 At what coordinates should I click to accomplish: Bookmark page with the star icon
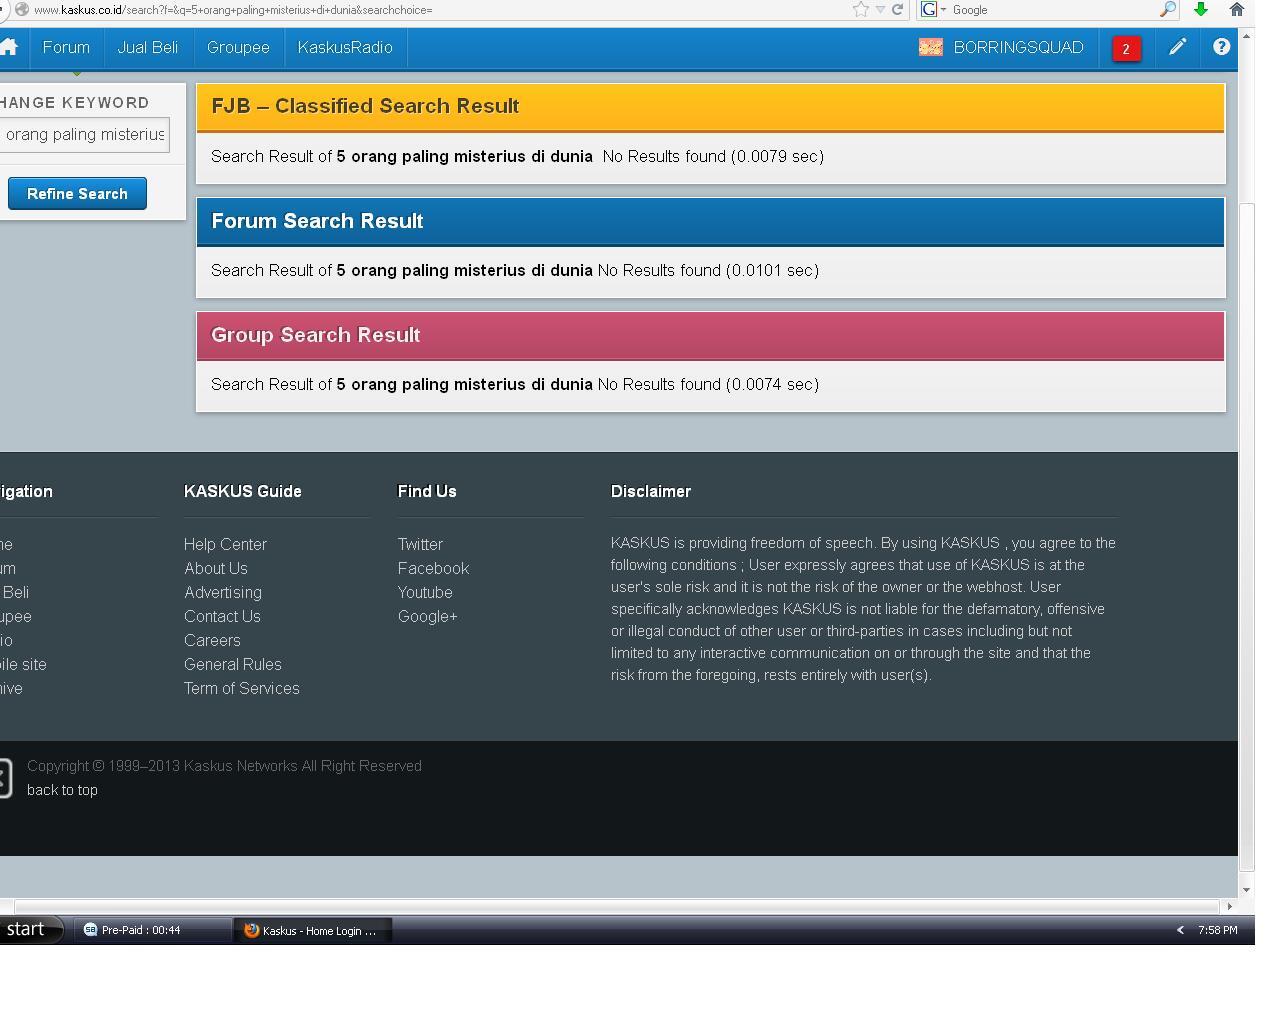[x=860, y=9]
